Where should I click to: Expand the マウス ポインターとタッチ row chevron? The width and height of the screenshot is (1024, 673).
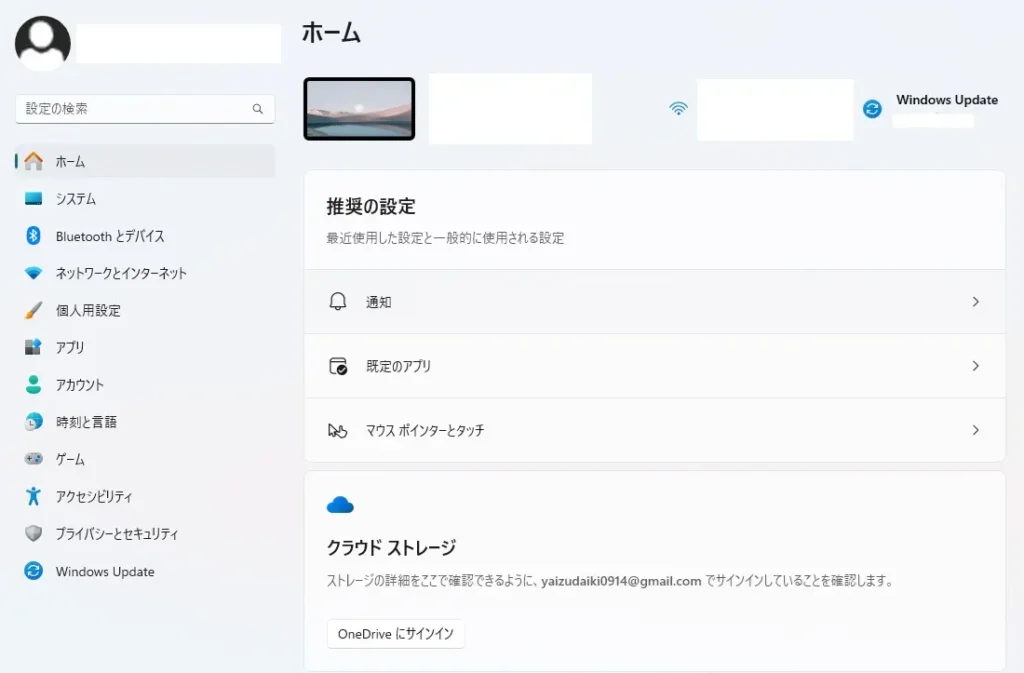pyautogui.click(x=976, y=430)
